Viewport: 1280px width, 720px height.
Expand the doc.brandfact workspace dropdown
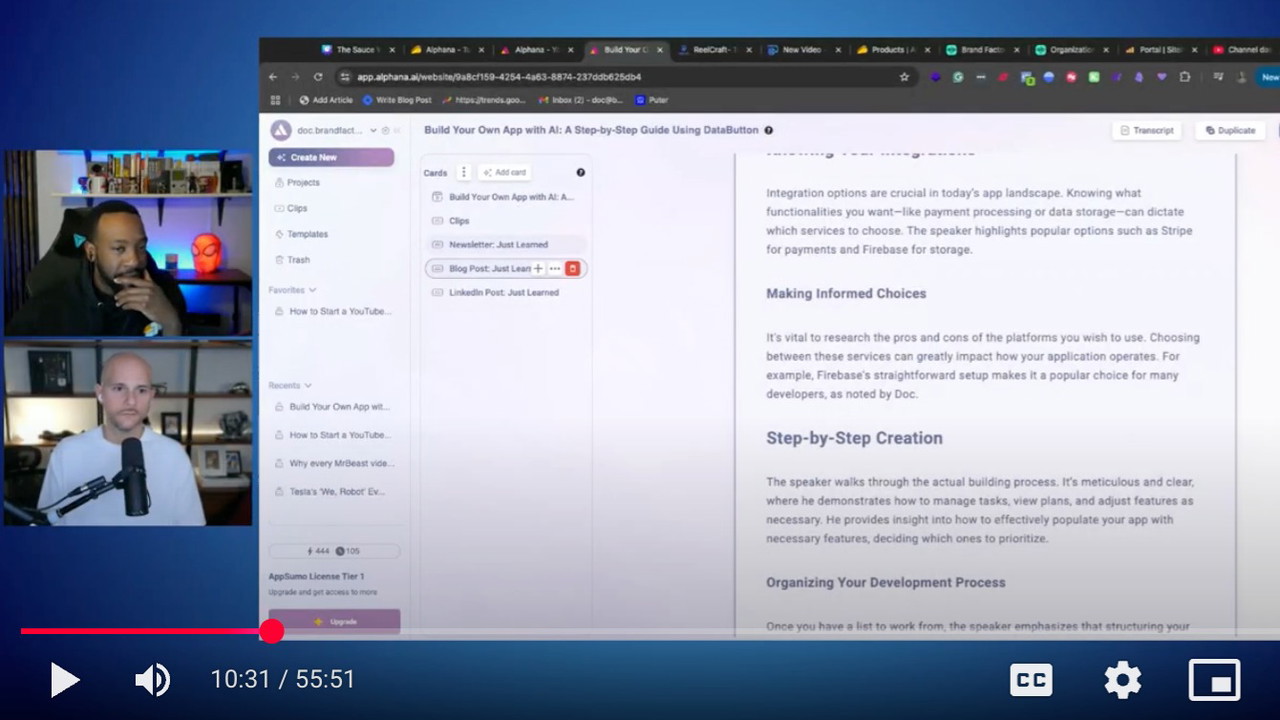point(373,130)
